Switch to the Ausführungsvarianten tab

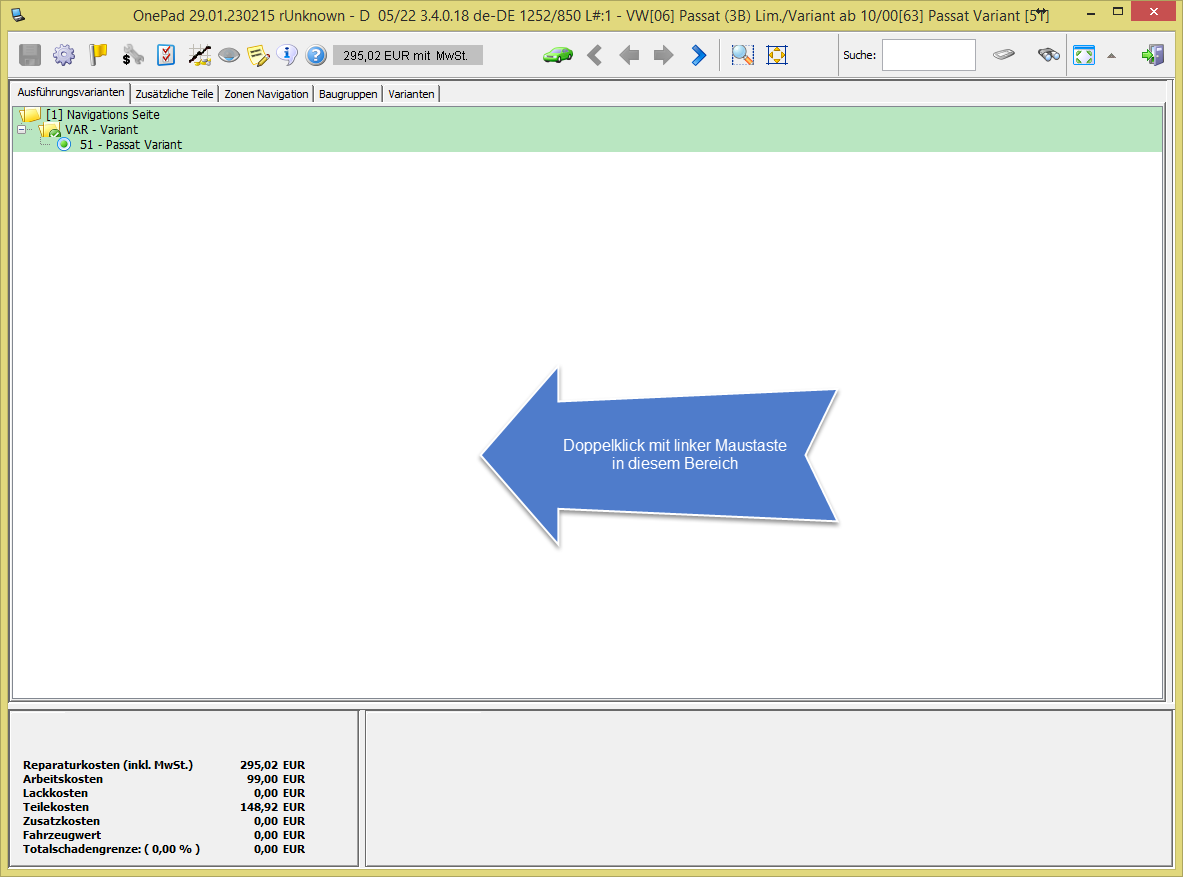(x=71, y=92)
